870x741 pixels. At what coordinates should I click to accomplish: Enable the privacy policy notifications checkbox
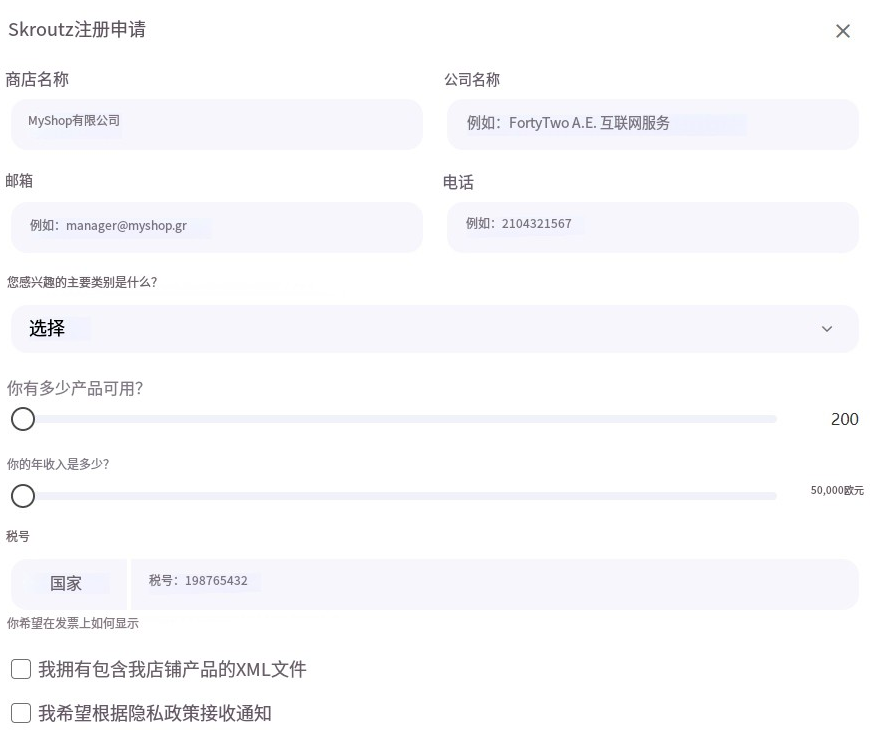pyautogui.click(x=21, y=713)
